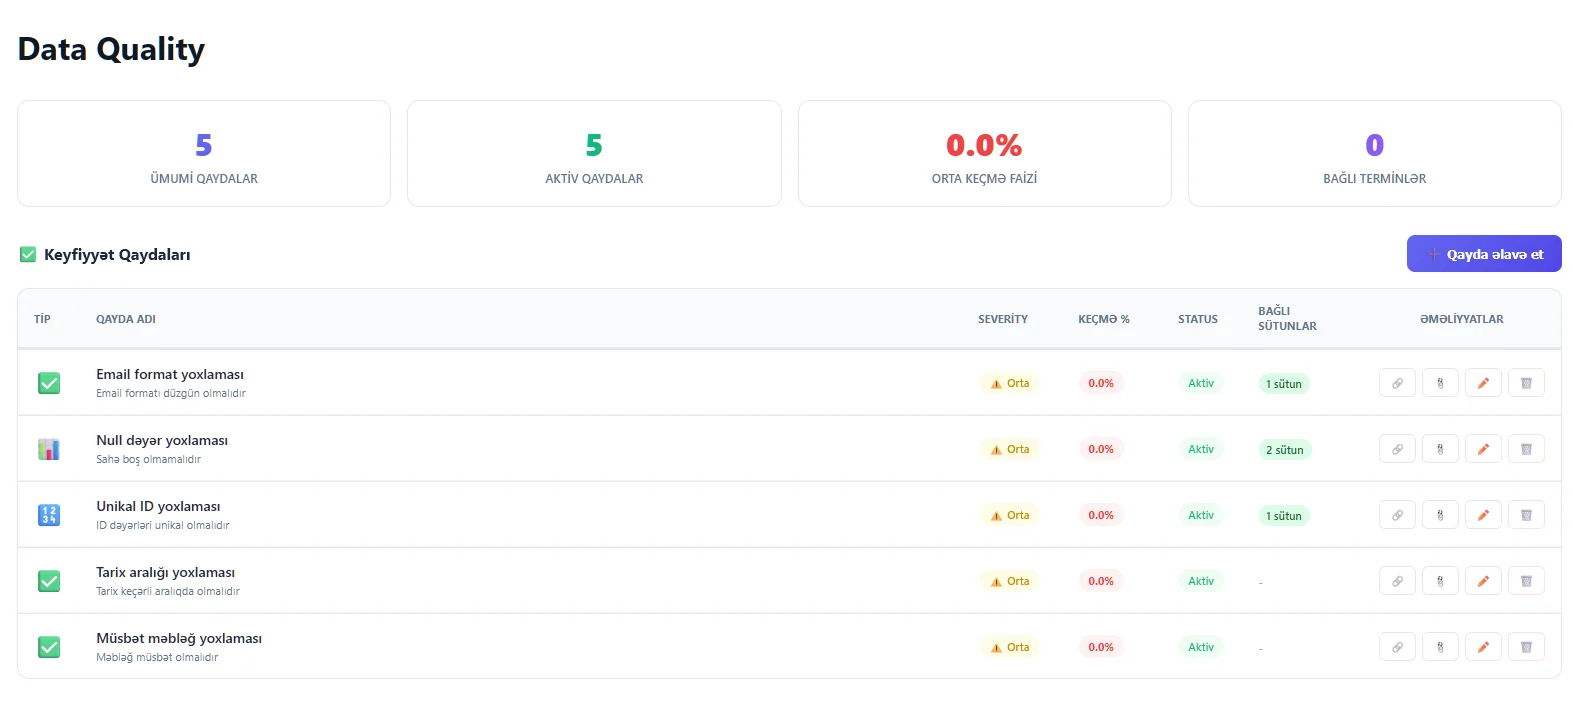1573x716 pixels.
Task: Delete Unikal ID yoxlaması using trash icon
Action: 1526,515
